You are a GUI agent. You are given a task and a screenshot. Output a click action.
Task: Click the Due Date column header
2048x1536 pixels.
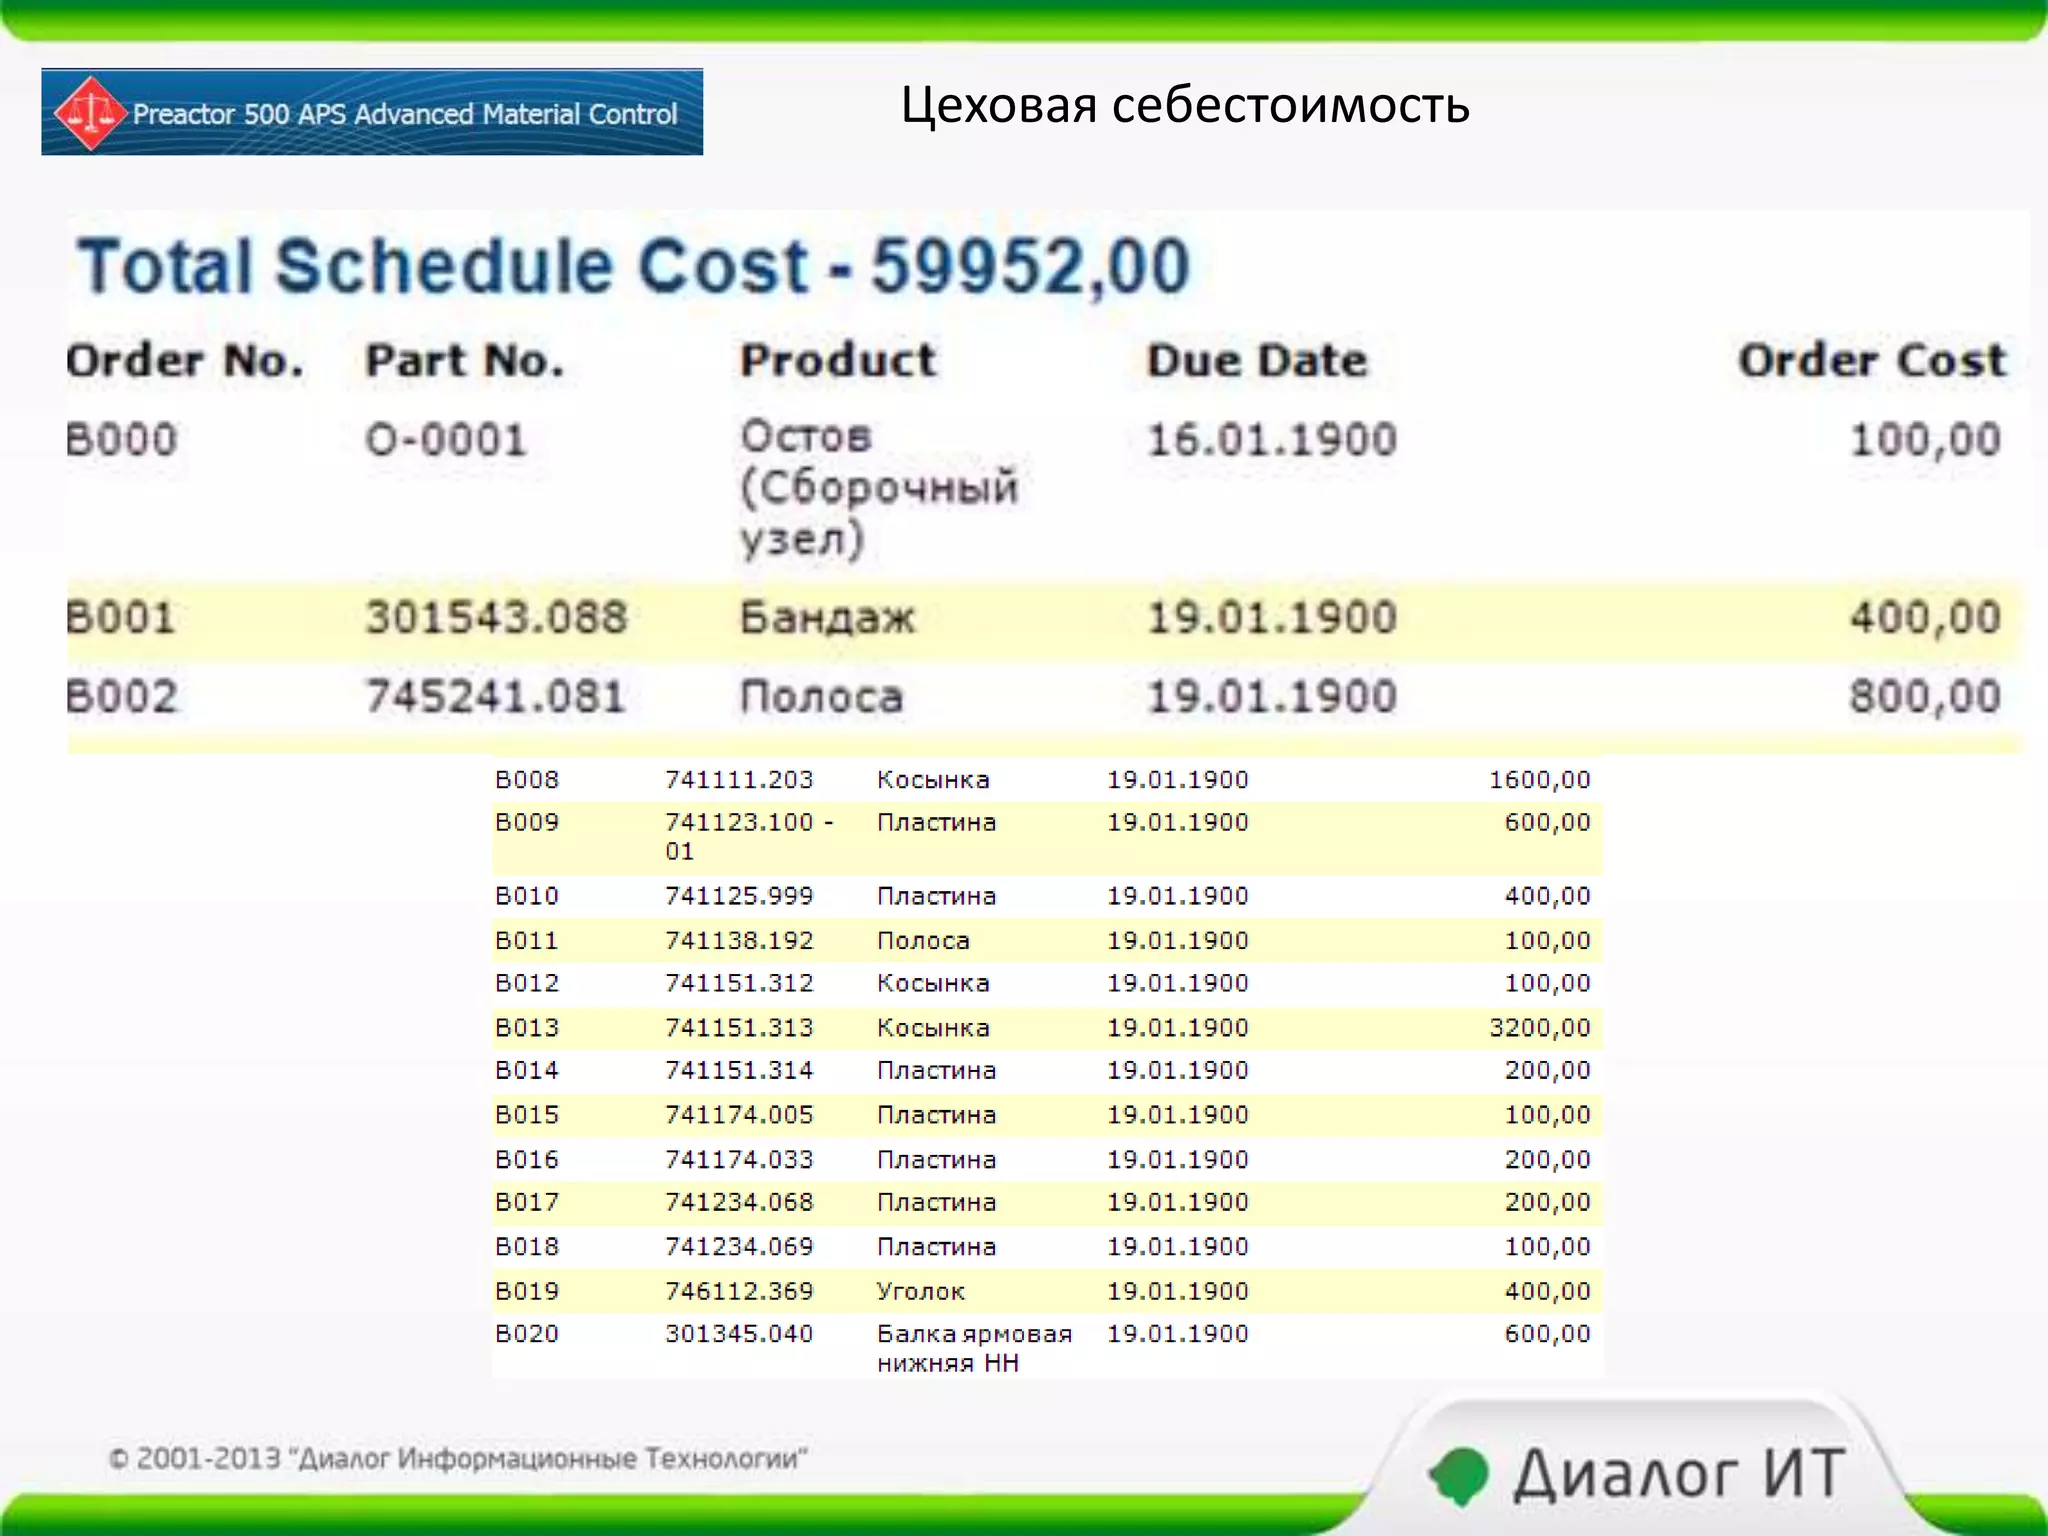point(1257,361)
